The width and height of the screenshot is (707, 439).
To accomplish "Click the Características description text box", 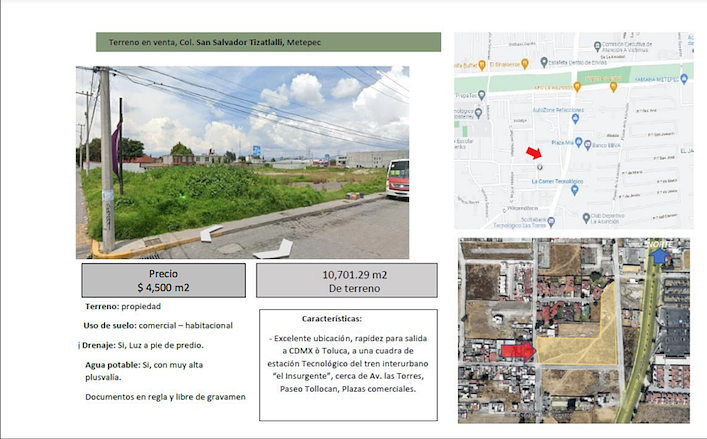I will (x=347, y=364).
